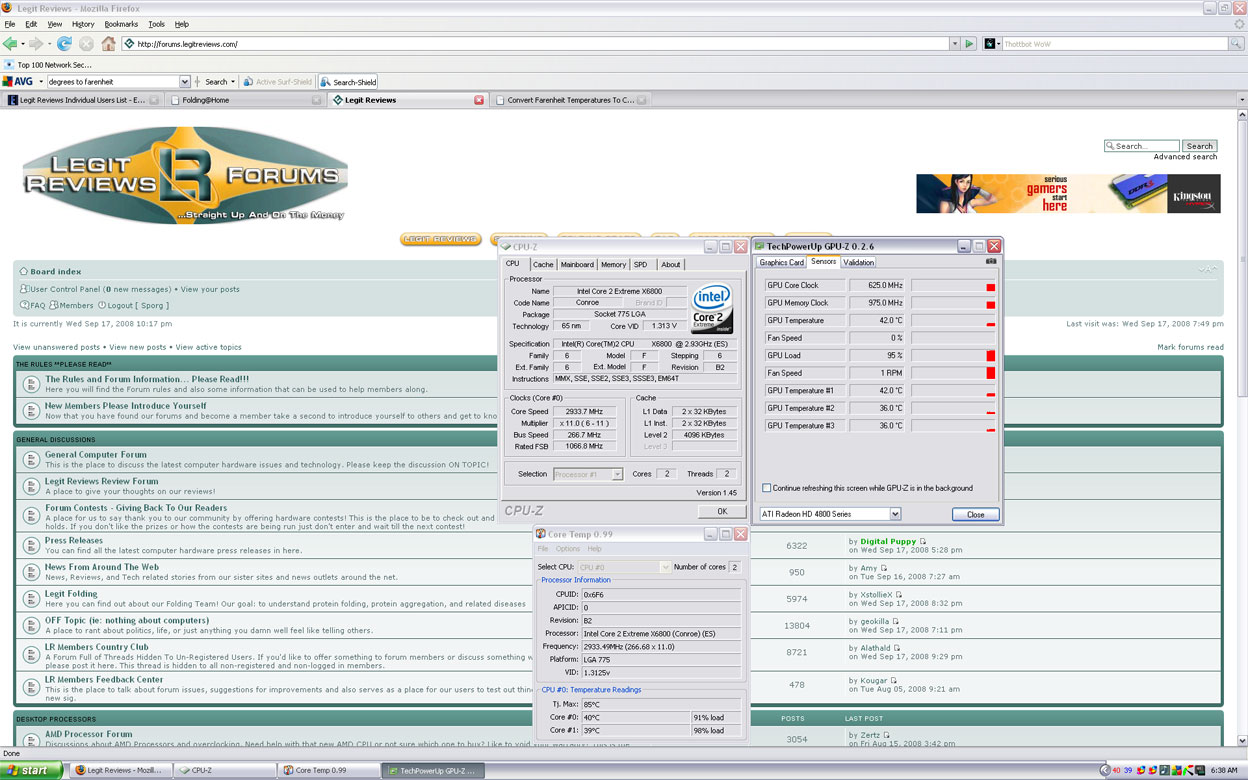The height and width of the screenshot is (780, 1248).
Task: Click the green Go arrow beside address bar
Action: tap(969, 44)
